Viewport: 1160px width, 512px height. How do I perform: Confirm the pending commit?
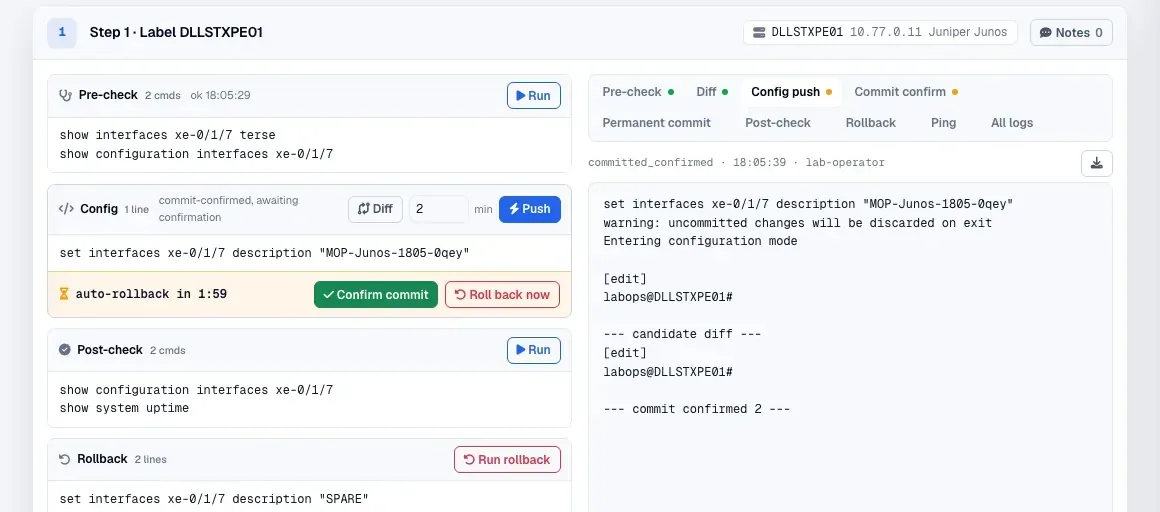(376, 294)
